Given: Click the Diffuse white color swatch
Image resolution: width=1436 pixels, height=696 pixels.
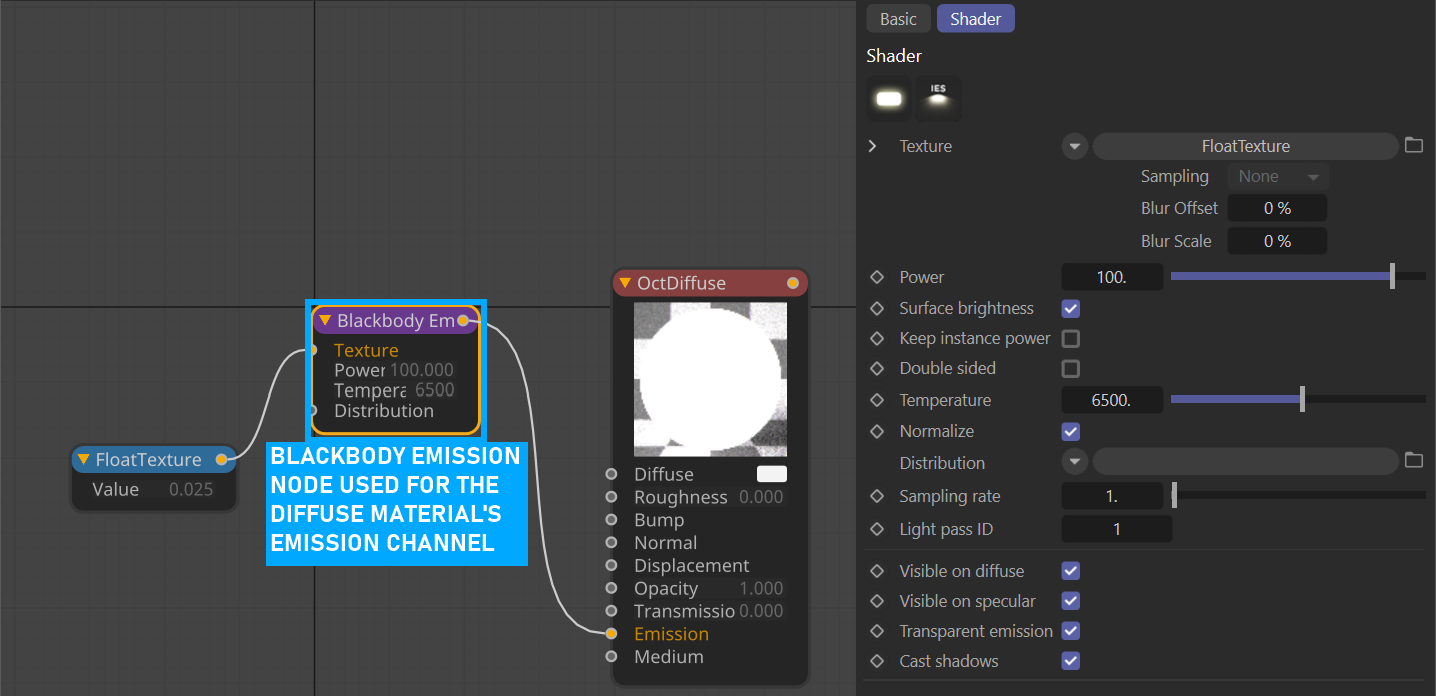Looking at the screenshot, I should click(771, 474).
